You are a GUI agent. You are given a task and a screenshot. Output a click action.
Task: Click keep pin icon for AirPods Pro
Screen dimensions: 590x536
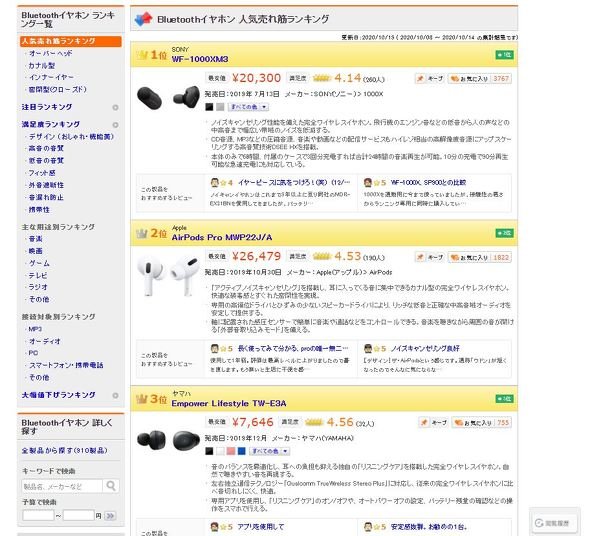click(420, 257)
